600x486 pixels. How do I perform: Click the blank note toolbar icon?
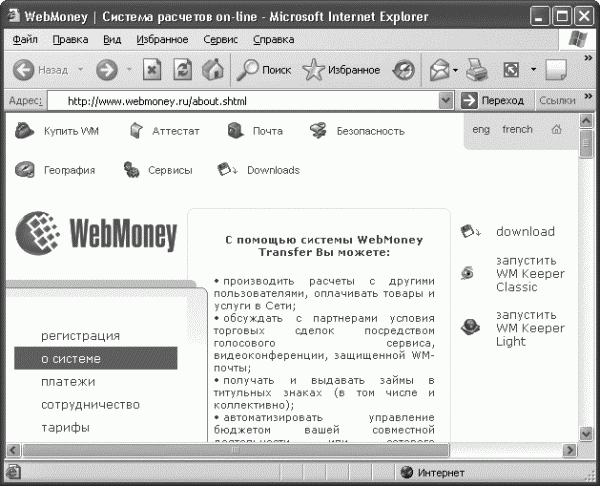[556, 70]
